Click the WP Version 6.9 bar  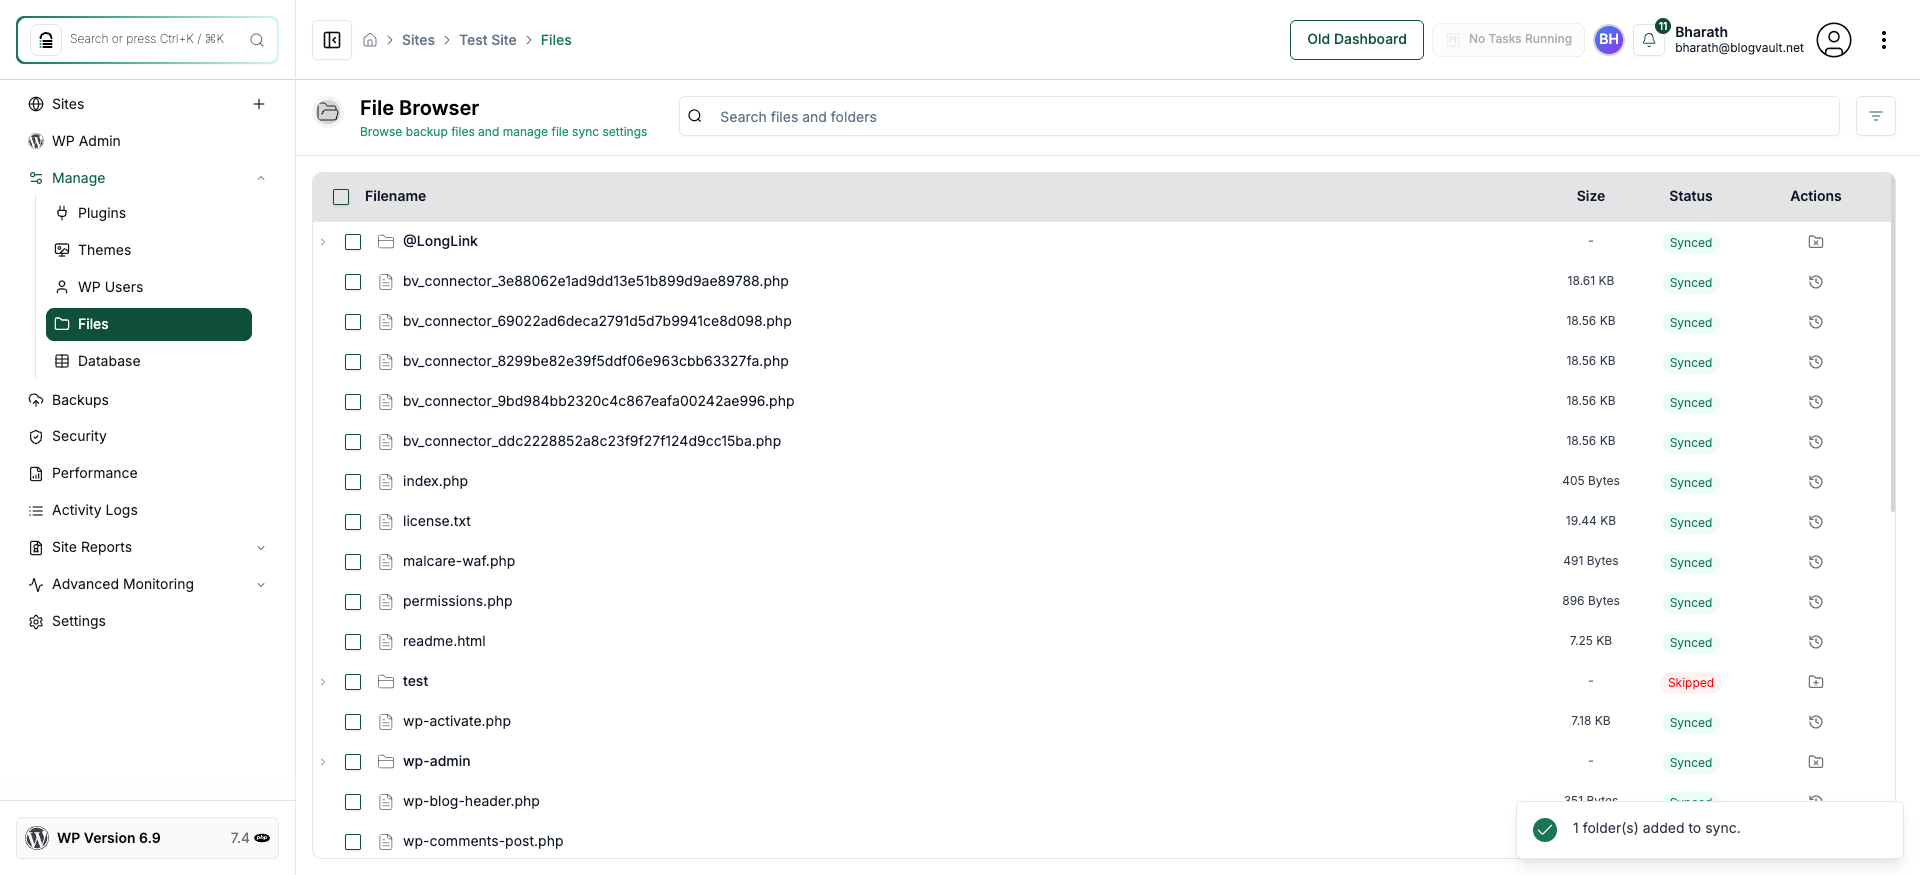(148, 838)
